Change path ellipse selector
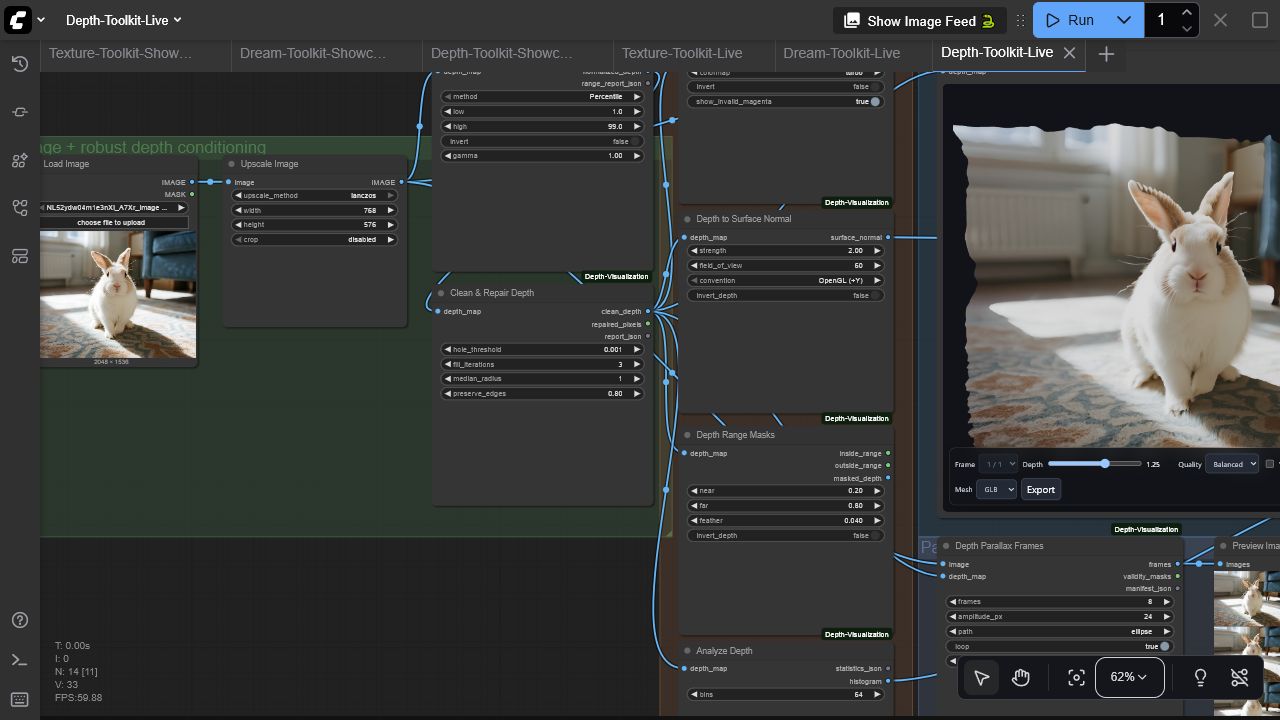 [1060, 631]
